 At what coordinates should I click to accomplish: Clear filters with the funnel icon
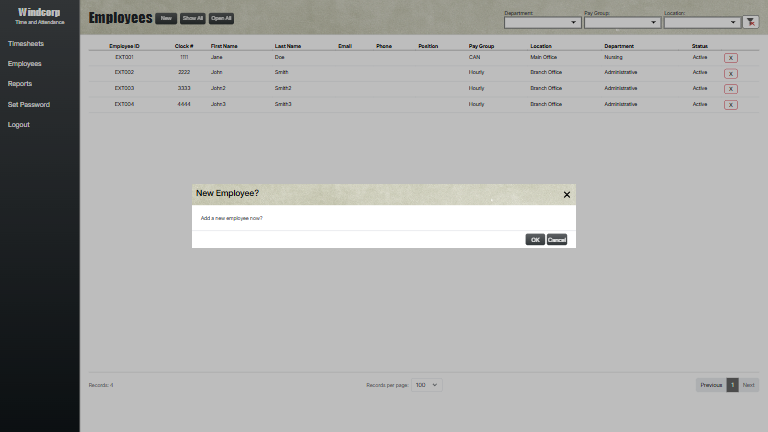pyautogui.click(x=750, y=22)
